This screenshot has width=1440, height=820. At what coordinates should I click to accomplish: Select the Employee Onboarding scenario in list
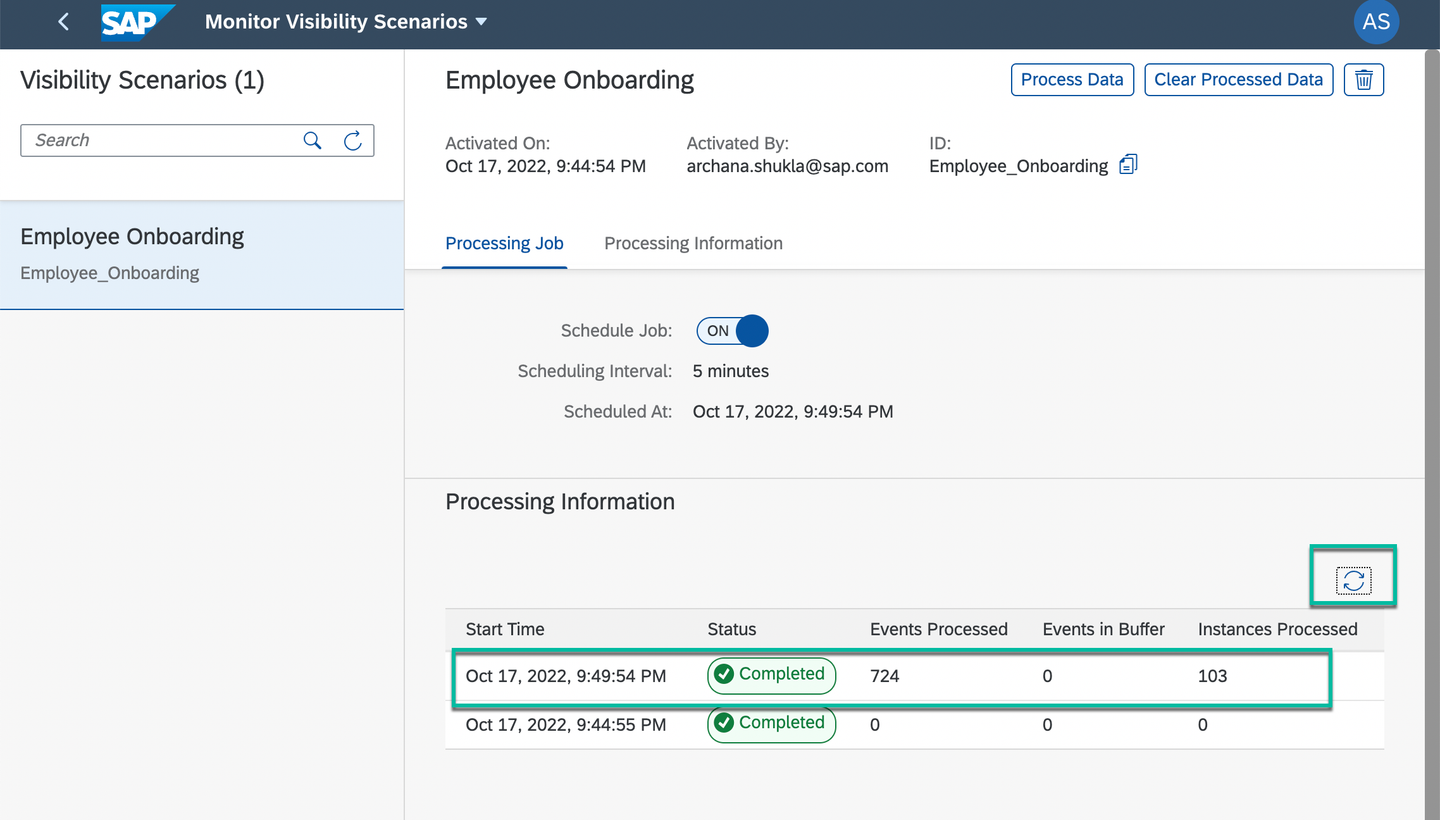(x=202, y=254)
